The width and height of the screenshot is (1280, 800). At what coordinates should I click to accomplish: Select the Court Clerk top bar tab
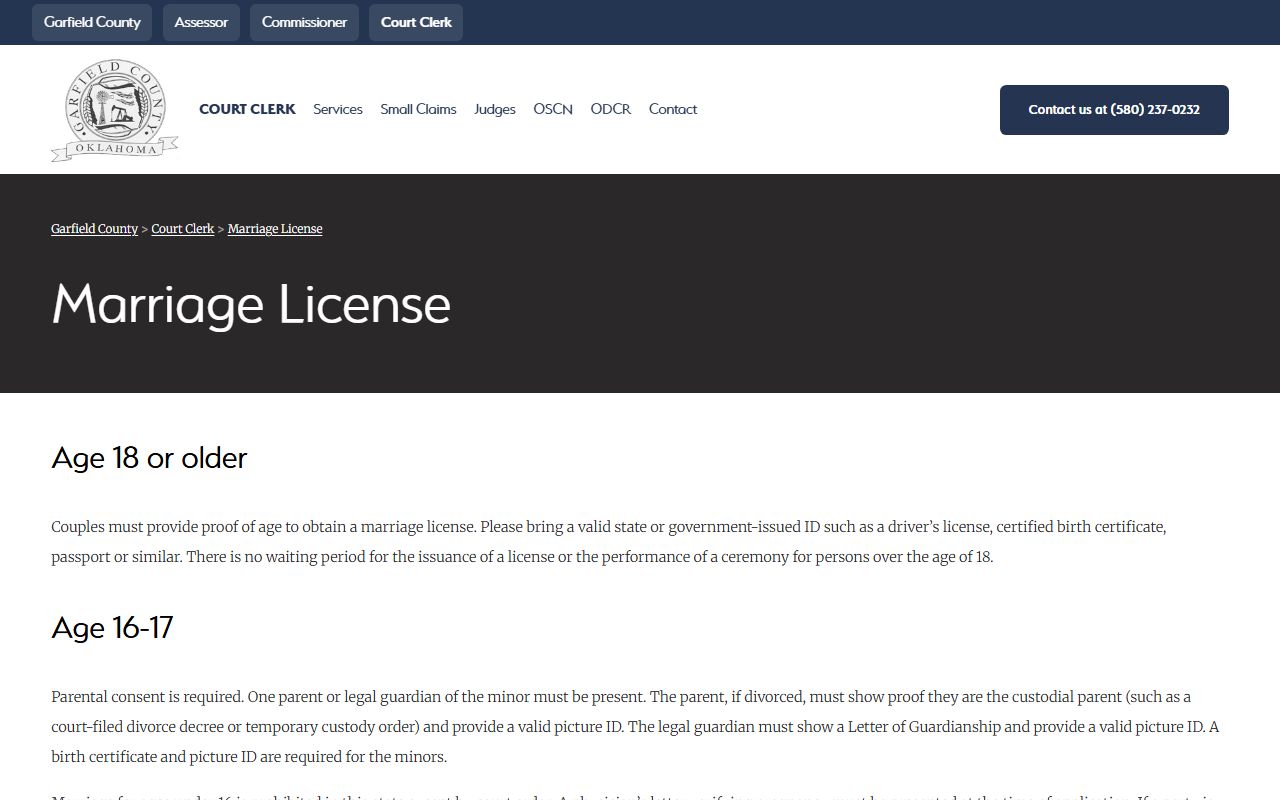[416, 22]
